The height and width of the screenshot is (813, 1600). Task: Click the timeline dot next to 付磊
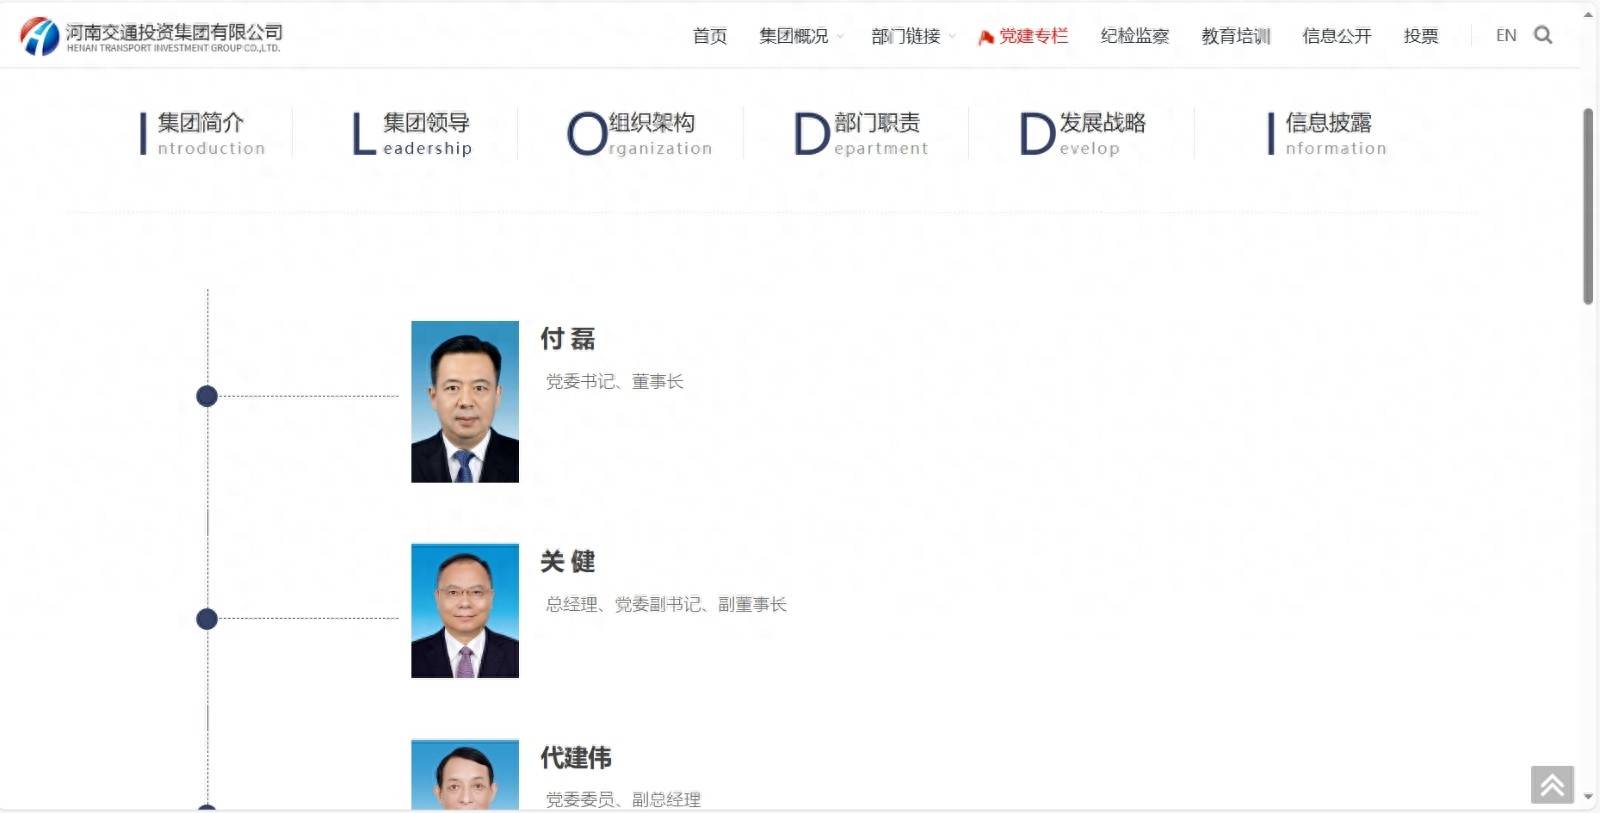tap(207, 396)
